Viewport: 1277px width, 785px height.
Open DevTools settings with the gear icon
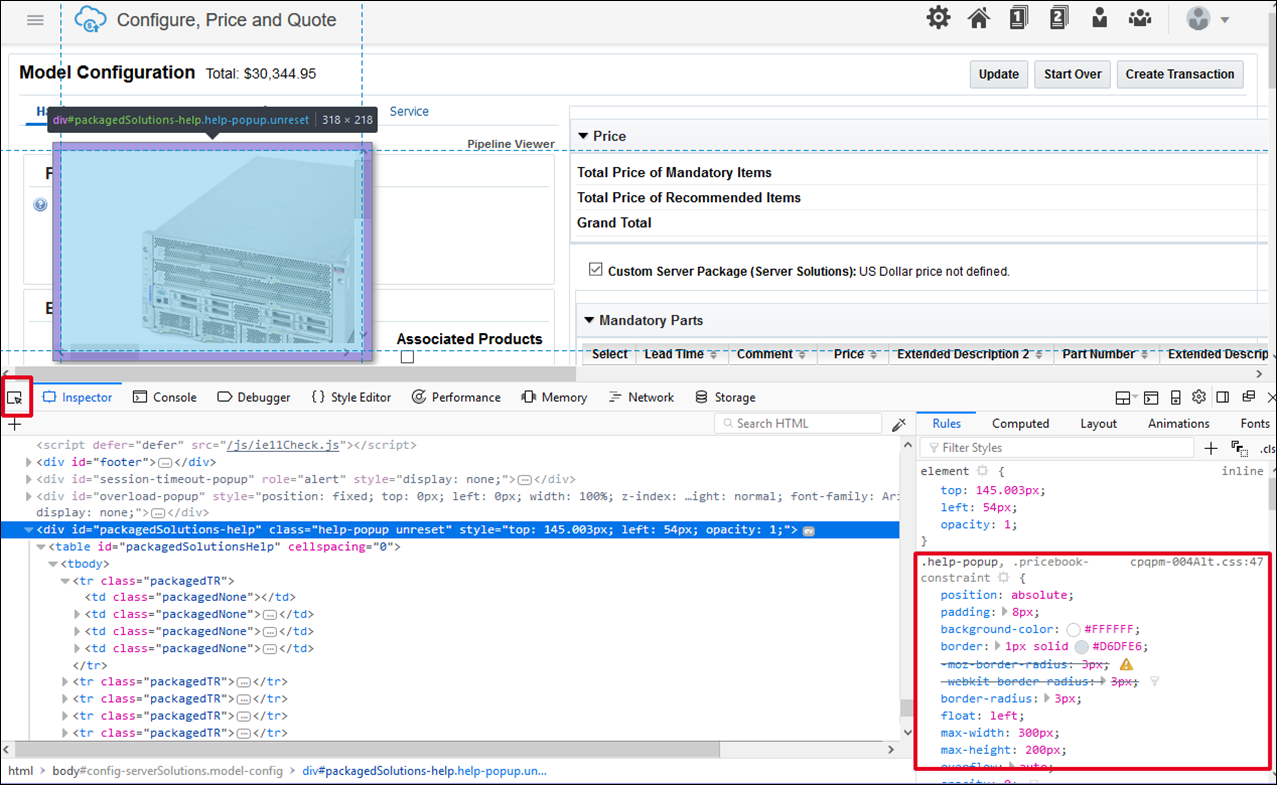[x=1198, y=396]
